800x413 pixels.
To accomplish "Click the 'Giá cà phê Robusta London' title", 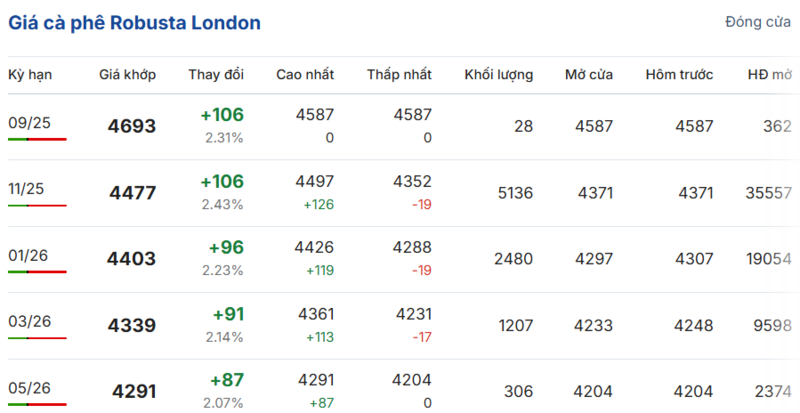I will coord(135,22).
